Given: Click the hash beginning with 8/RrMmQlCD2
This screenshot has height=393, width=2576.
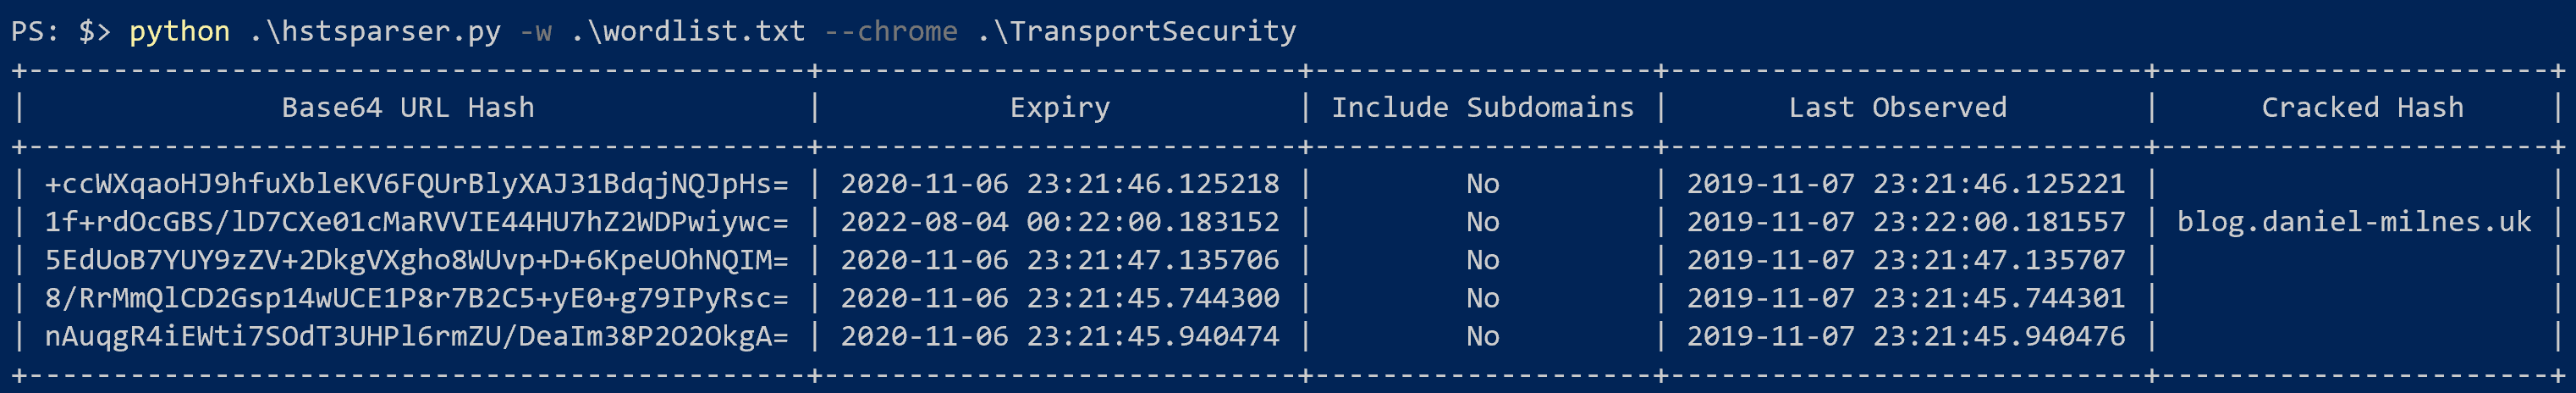Looking at the screenshot, I should click(x=416, y=297).
